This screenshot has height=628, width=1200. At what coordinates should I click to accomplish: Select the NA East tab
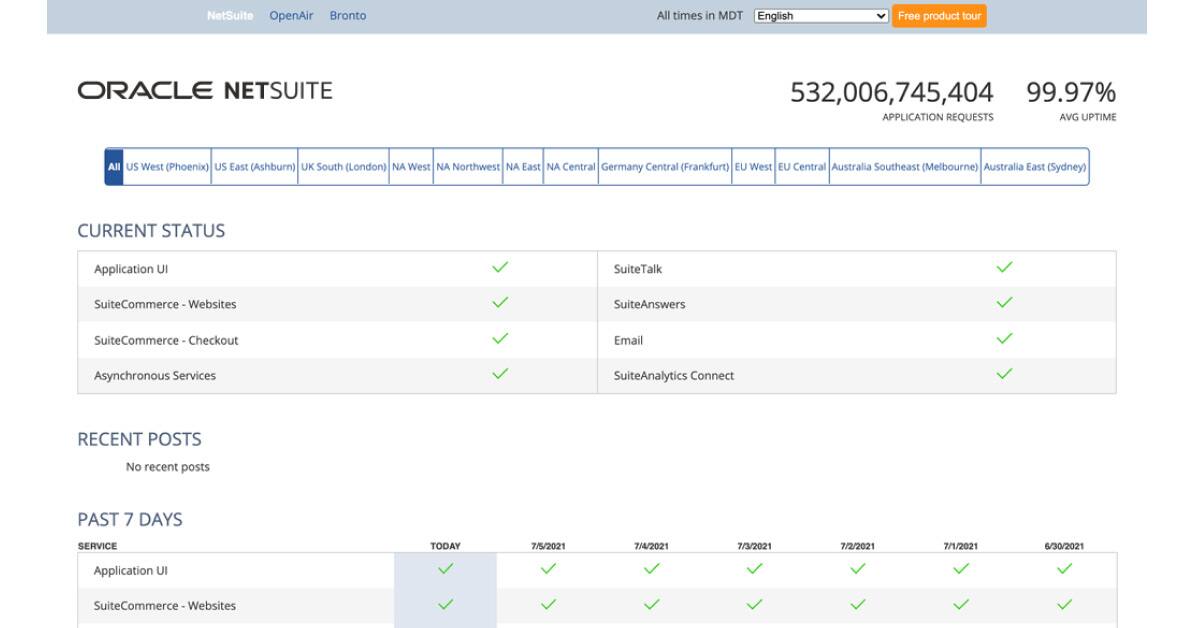tap(523, 167)
